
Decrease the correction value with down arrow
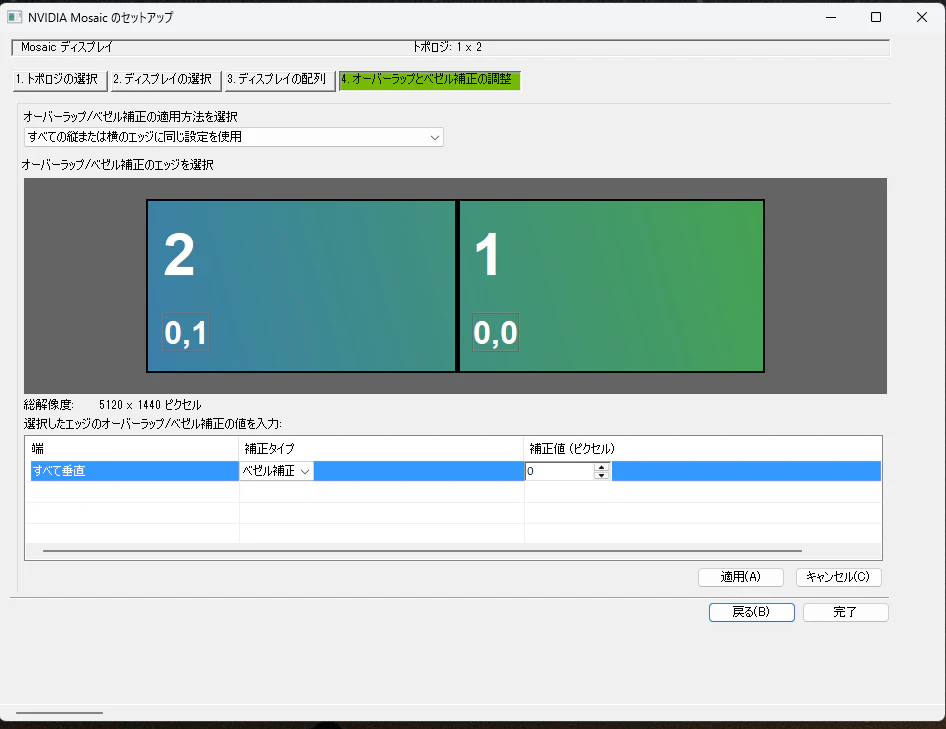click(601, 476)
